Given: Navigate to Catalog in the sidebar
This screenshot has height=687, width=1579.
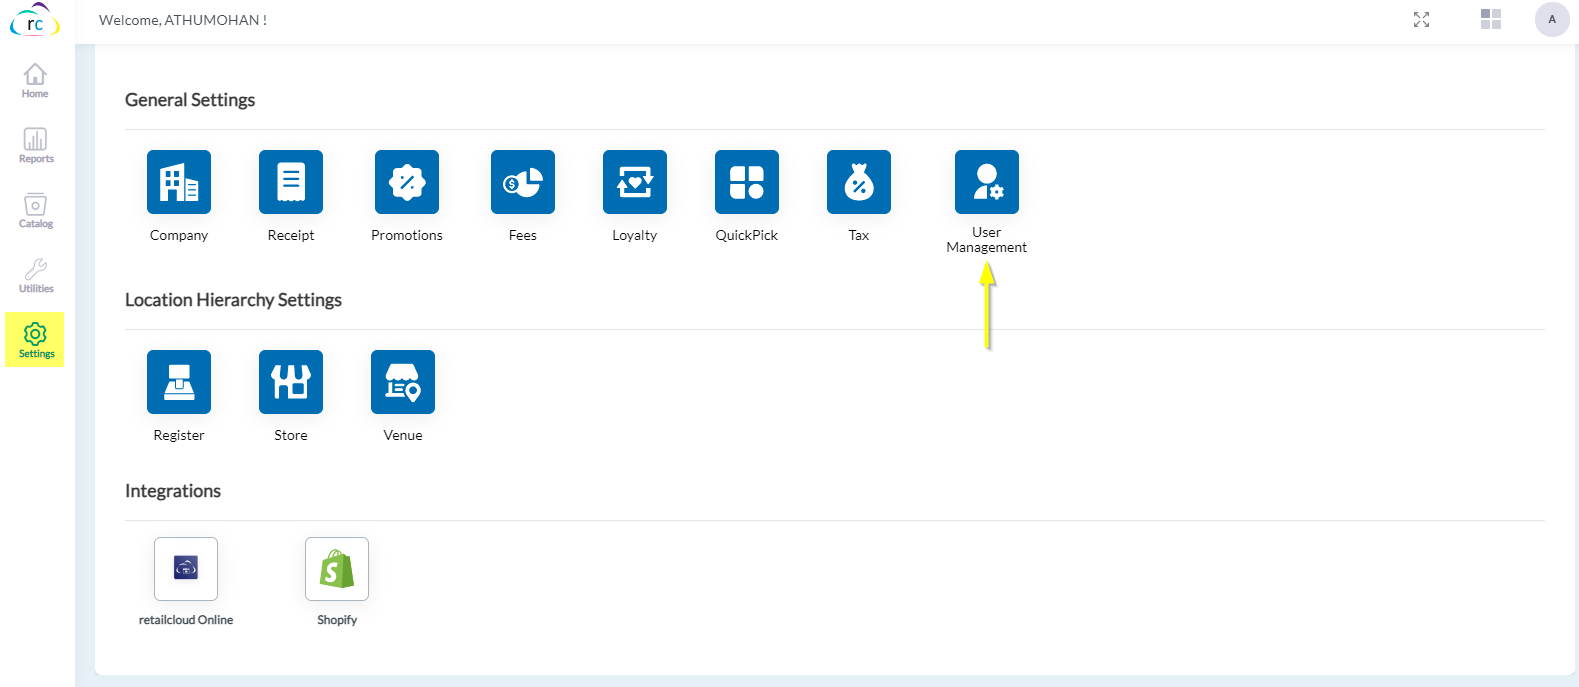Looking at the screenshot, I should 35,211.
